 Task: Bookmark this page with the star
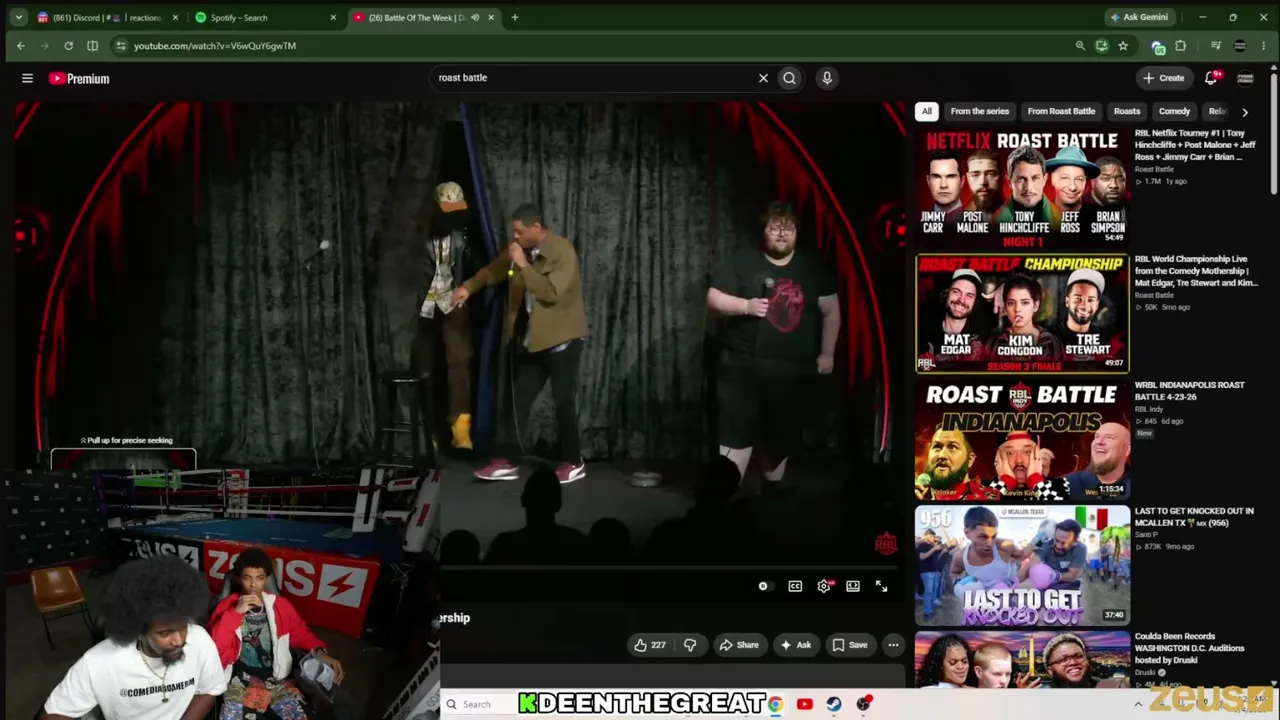[x=1123, y=46]
